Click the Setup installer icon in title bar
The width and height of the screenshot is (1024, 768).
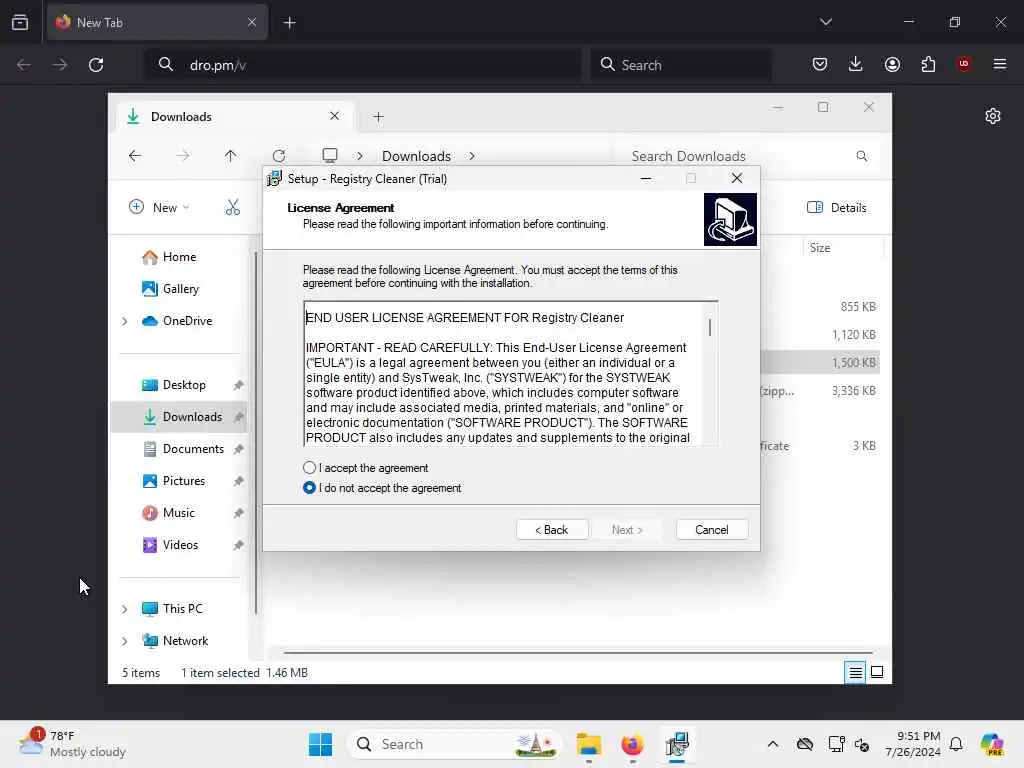275,178
